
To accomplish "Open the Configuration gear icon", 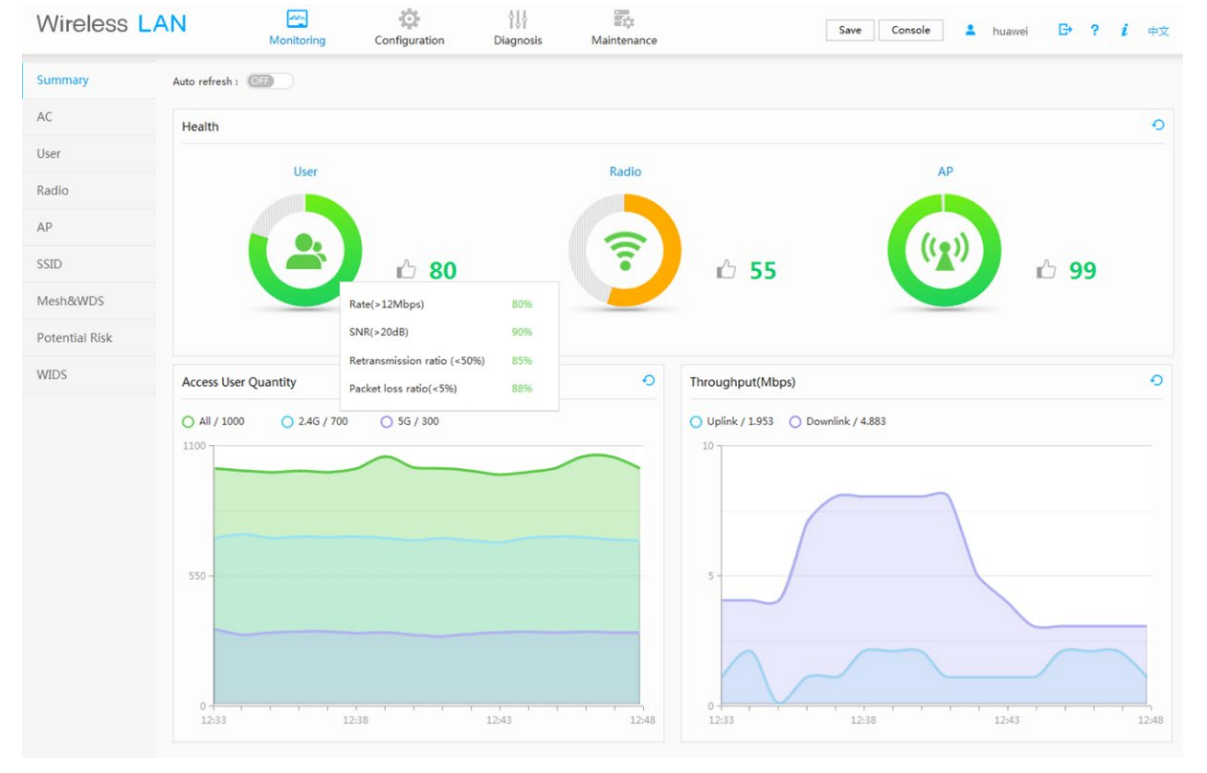I will (409, 19).
